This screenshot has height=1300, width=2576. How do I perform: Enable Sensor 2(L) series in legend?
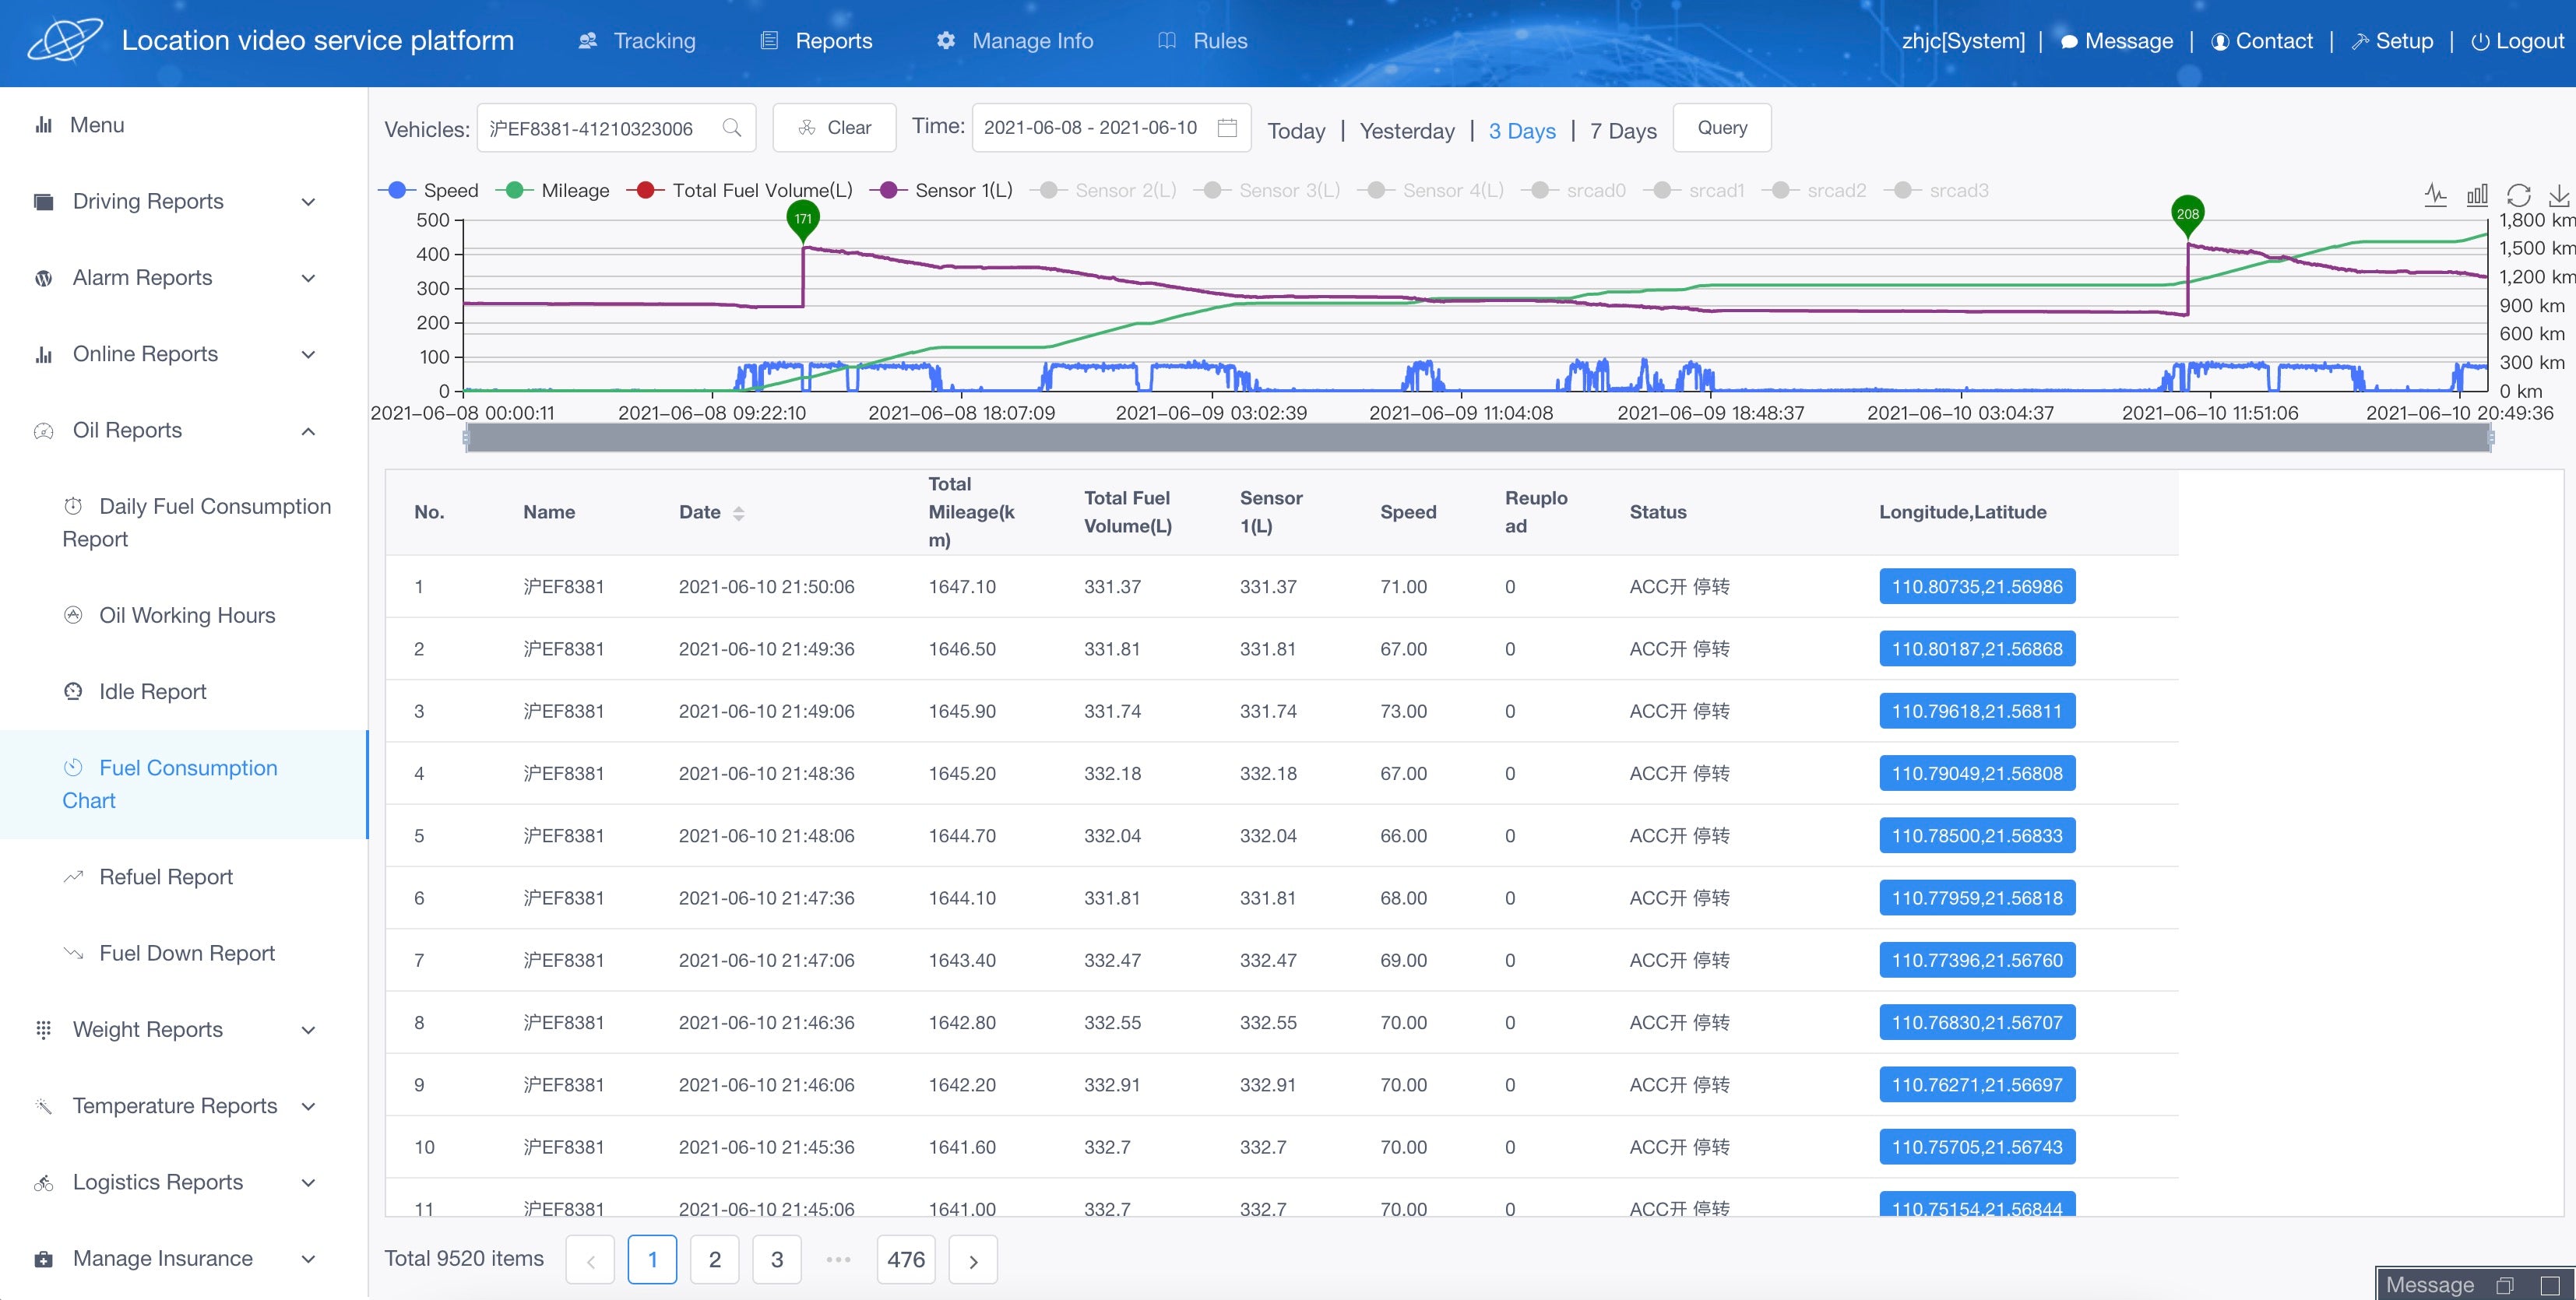[1108, 190]
